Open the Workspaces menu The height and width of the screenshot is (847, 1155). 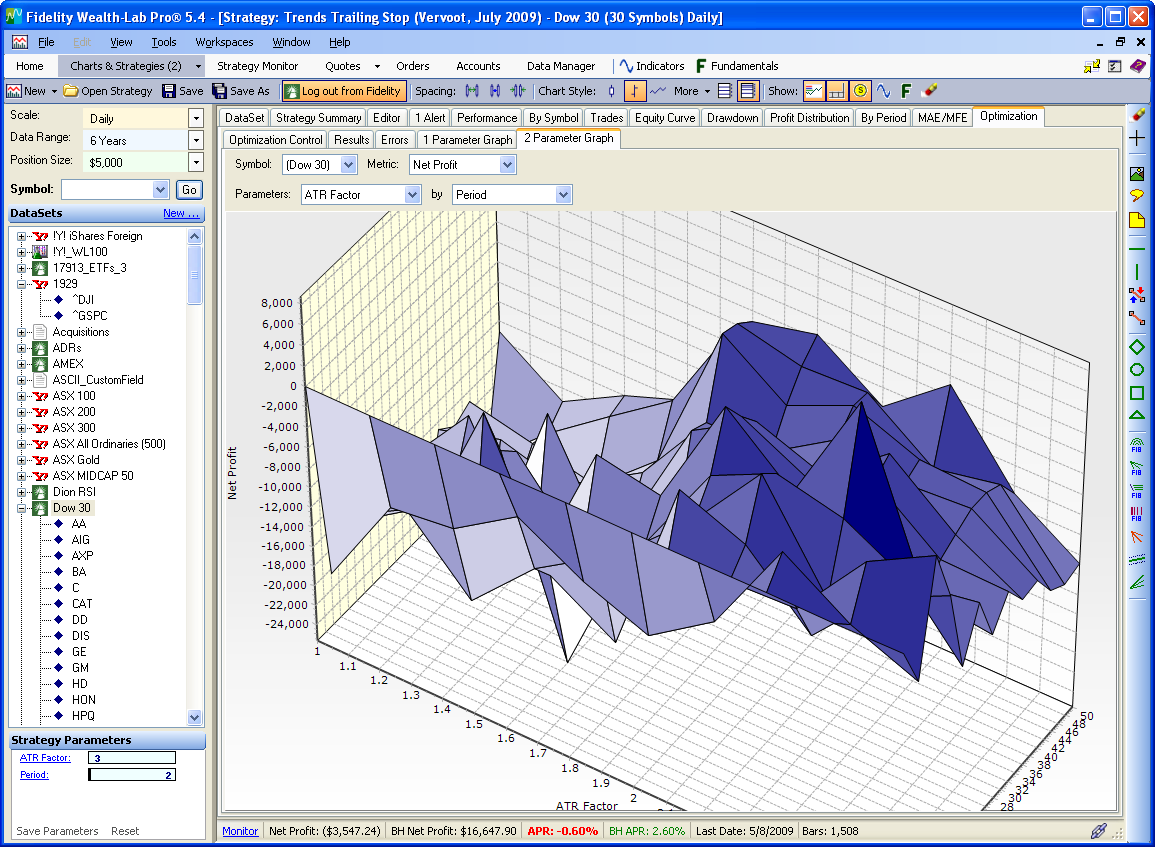click(x=224, y=42)
